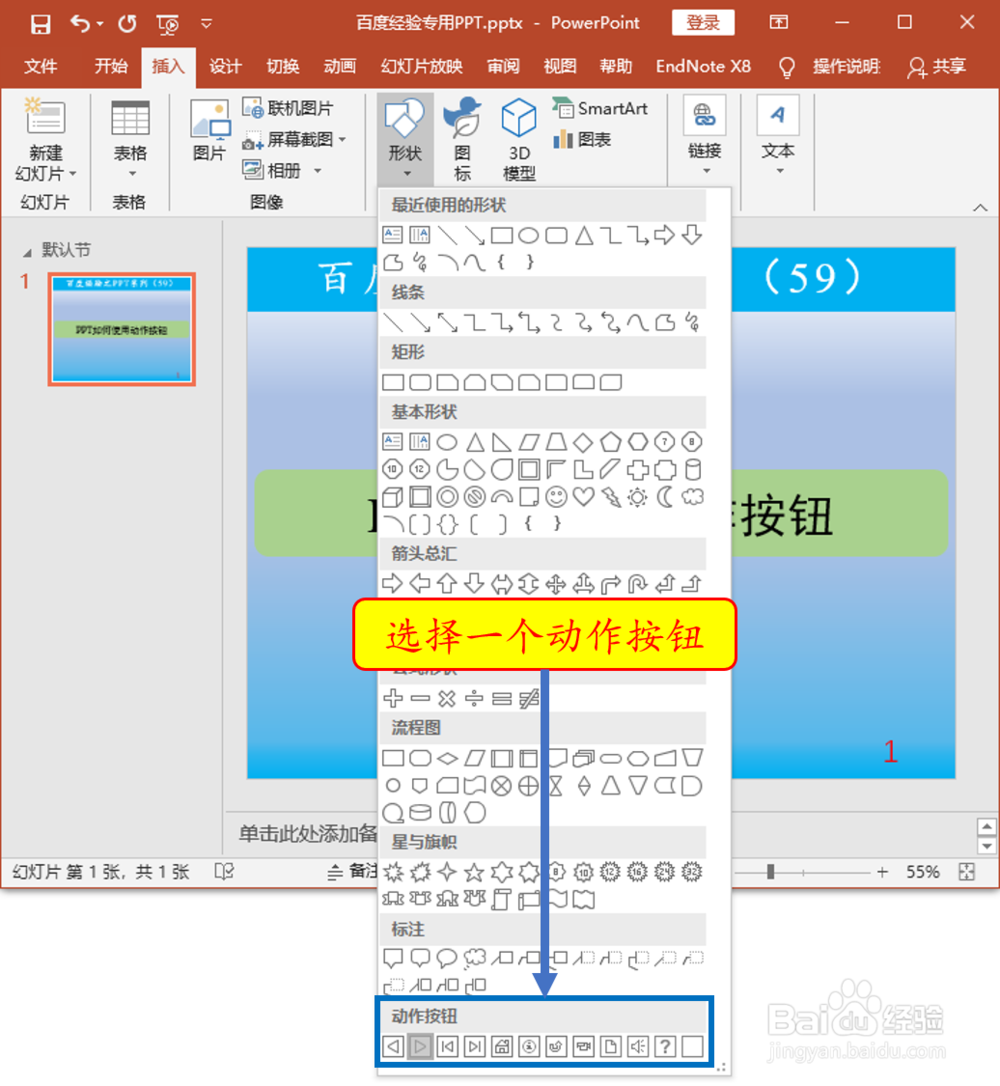Open the 幻灯片放映 Slide Show tab
The image size is (1000, 1086).
pyautogui.click(x=422, y=66)
